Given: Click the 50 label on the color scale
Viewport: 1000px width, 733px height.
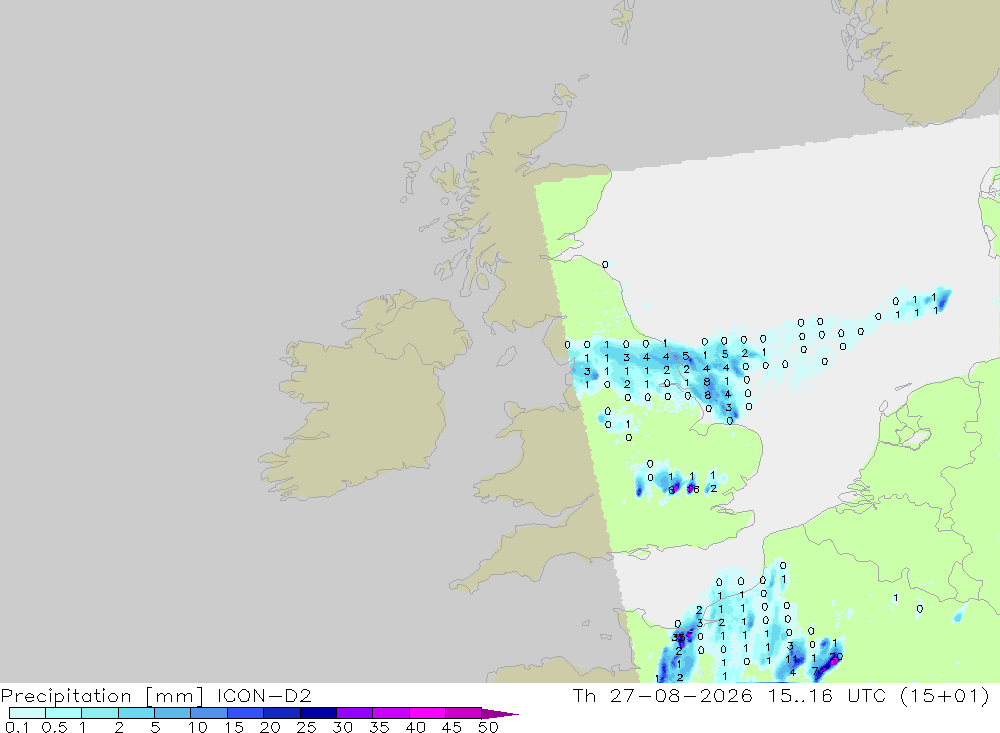Looking at the screenshot, I should pos(488,727).
